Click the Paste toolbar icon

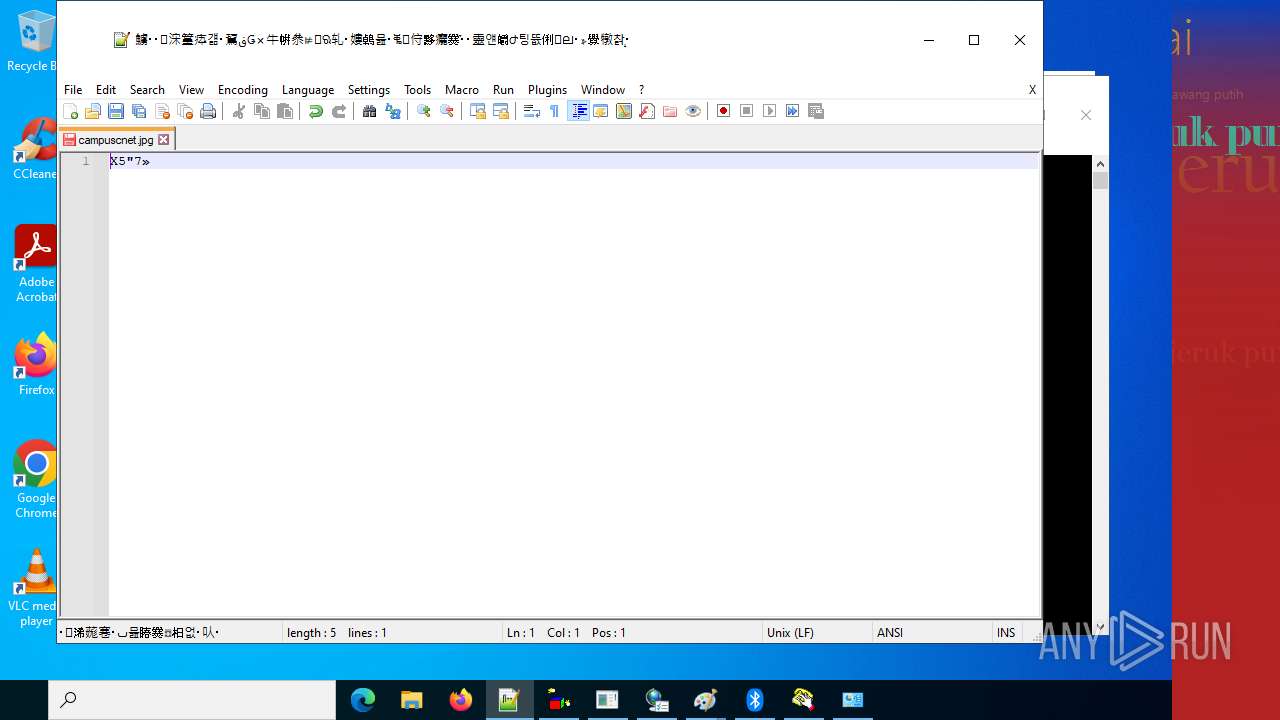click(285, 111)
